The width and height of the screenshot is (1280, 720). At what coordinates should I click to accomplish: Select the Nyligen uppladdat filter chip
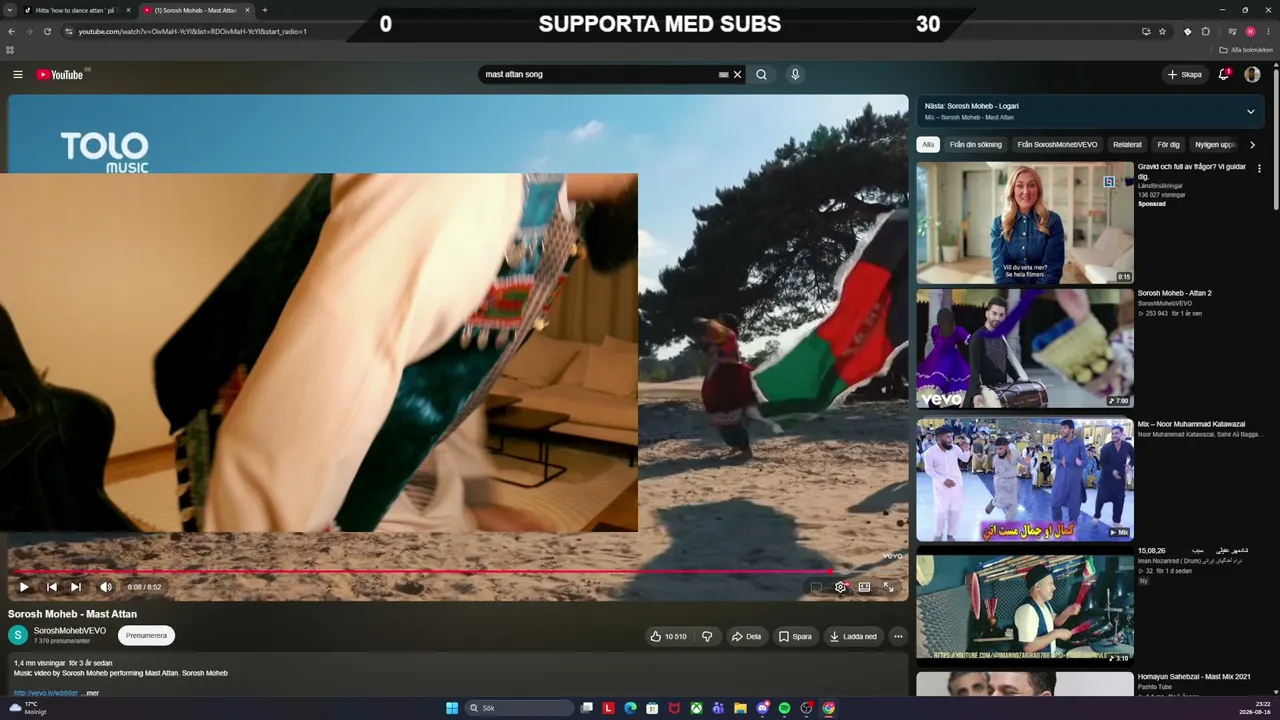(1215, 145)
